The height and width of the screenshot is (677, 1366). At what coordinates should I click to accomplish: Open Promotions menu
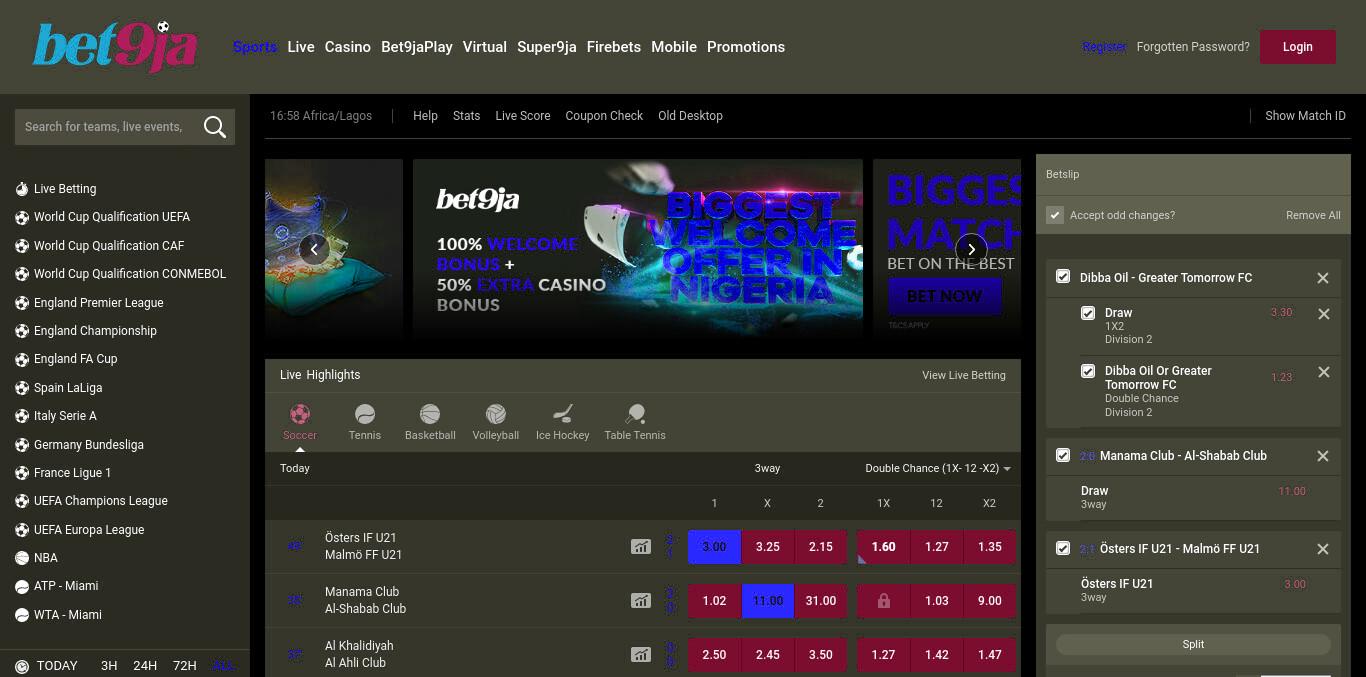point(746,47)
